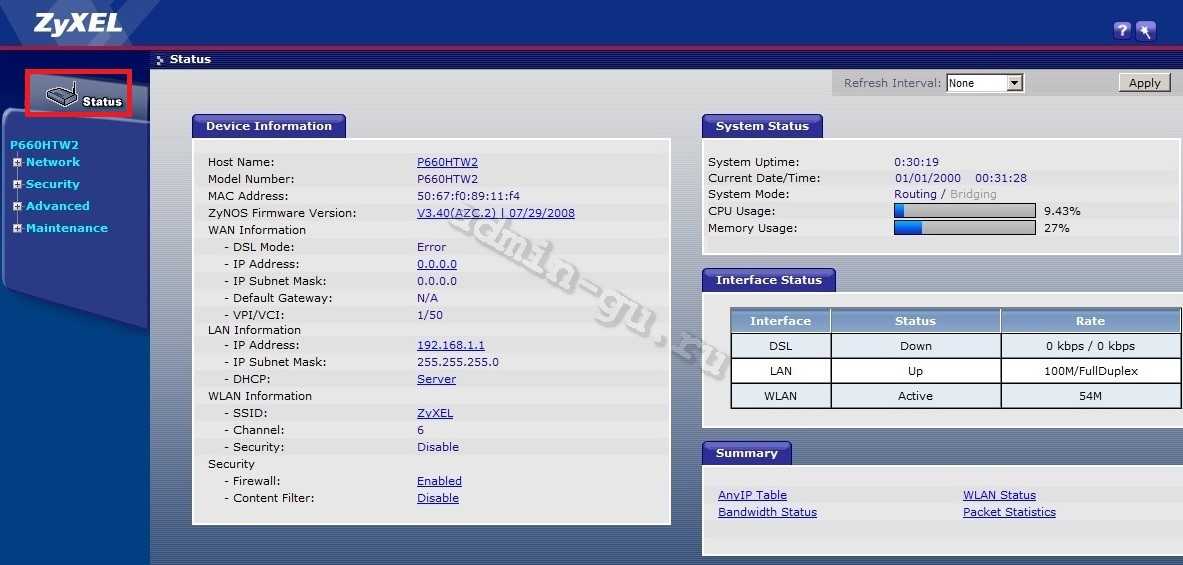Open the Packet Statistics link

(1009, 512)
